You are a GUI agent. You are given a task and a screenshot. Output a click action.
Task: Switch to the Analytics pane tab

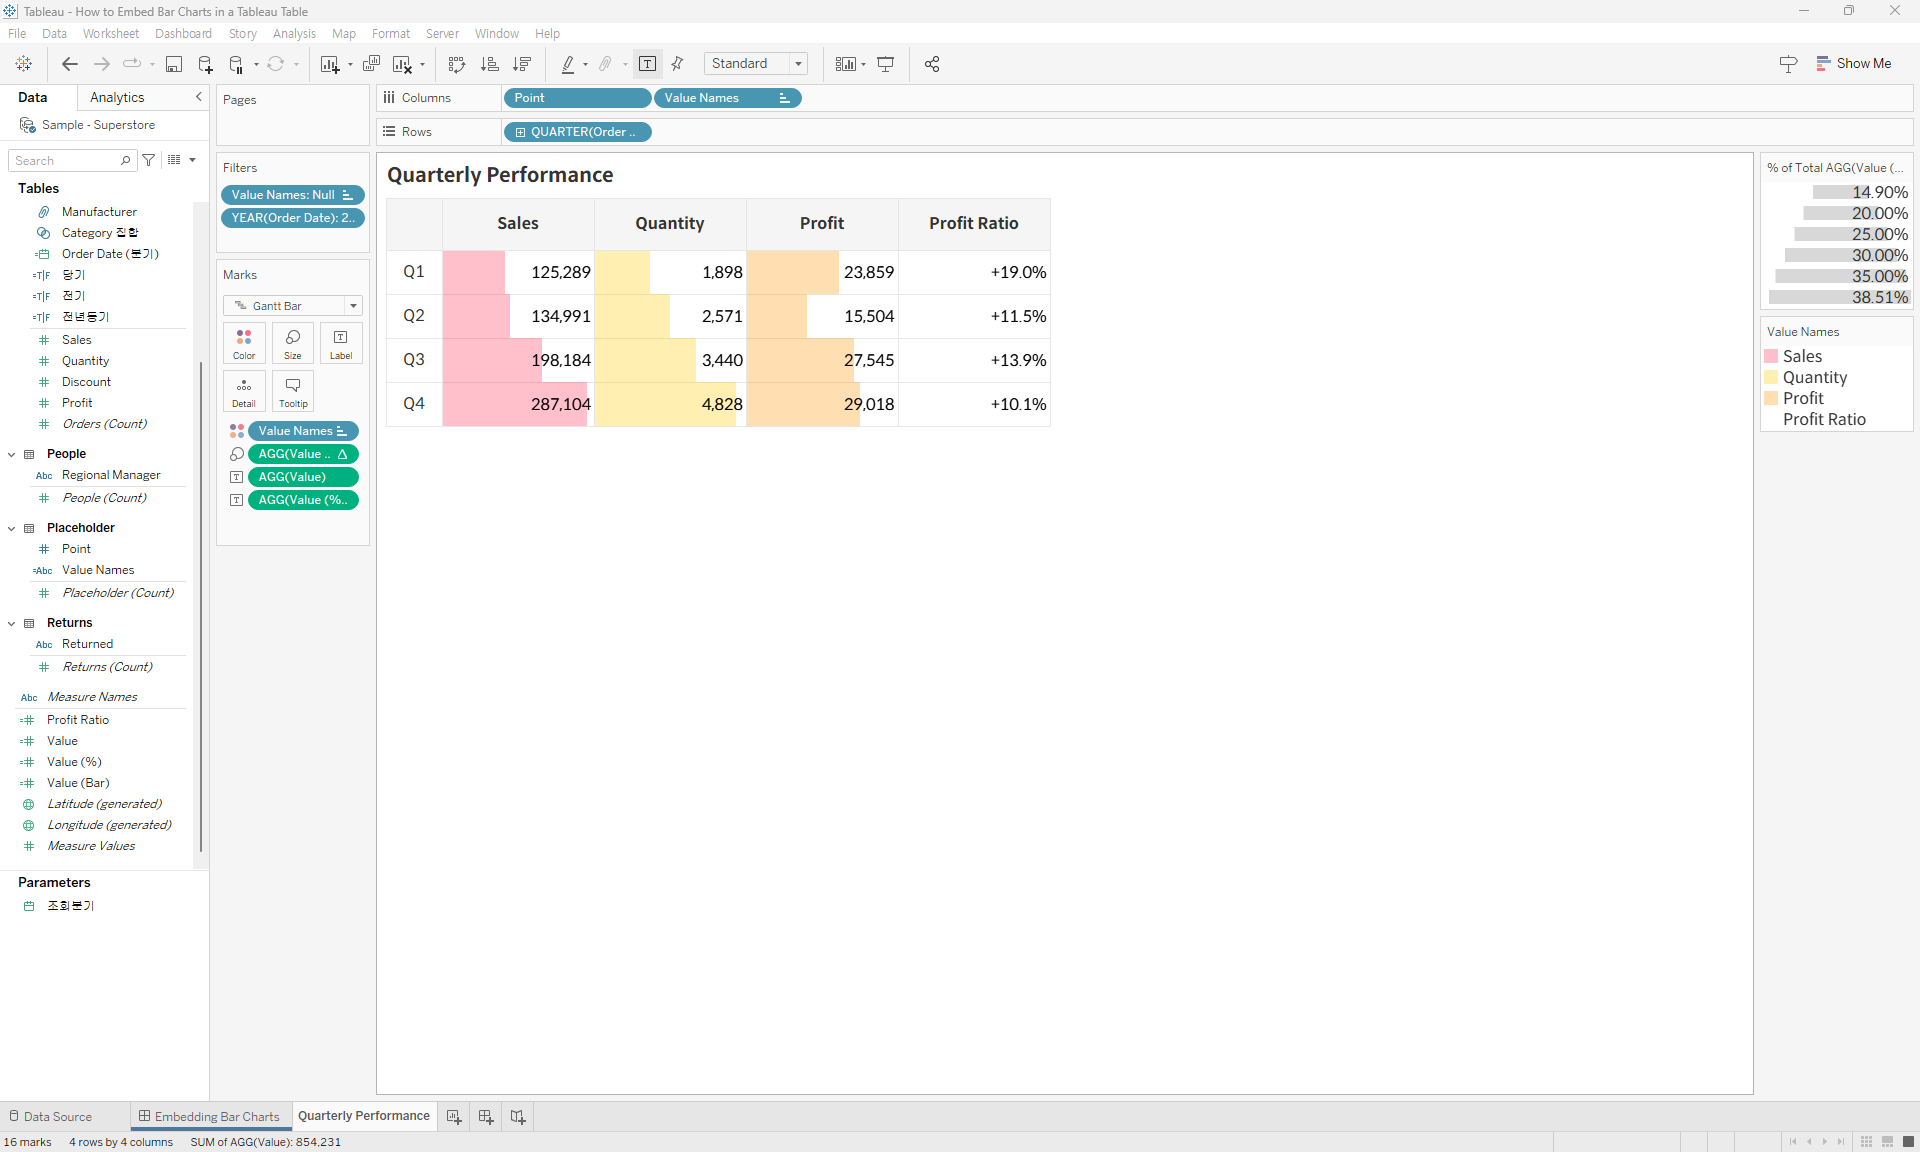(x=117, y=97)
